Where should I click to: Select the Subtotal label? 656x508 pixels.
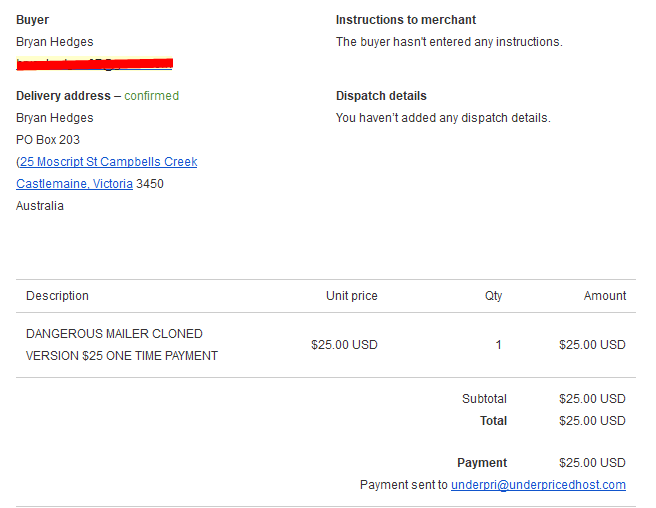pos(484,399)
